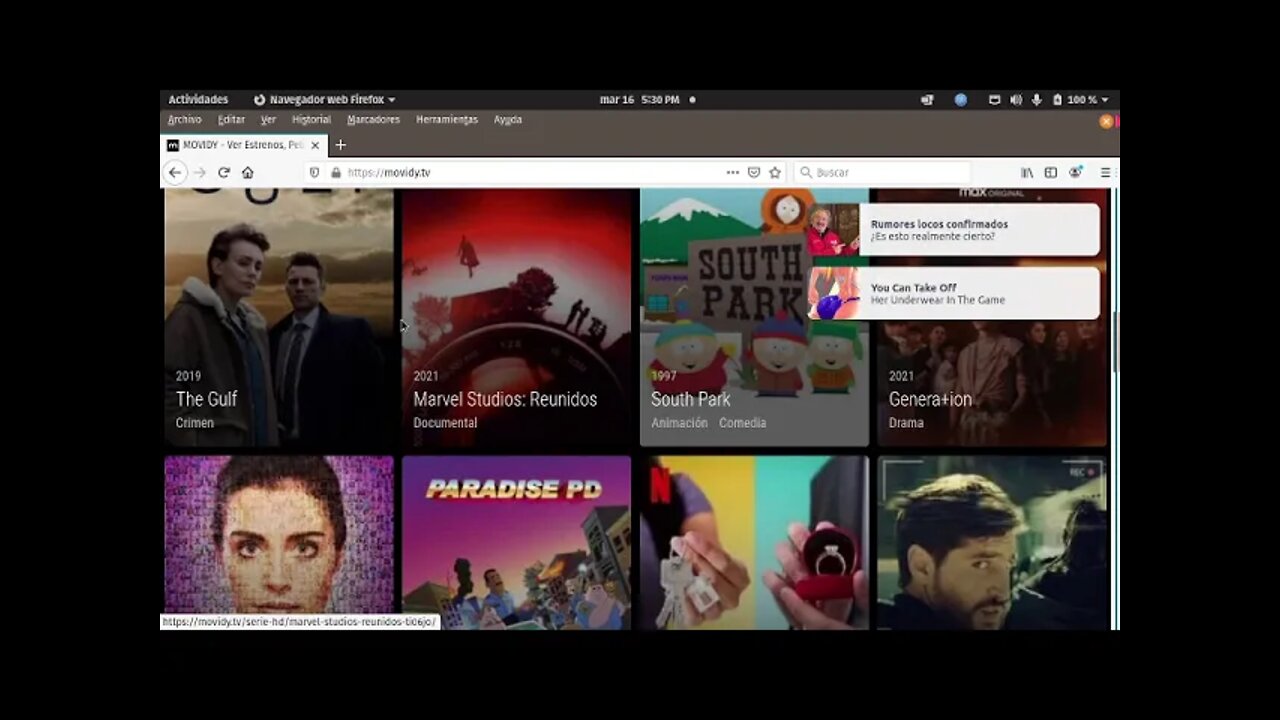Open Actividades overview
Image resolution: width=1280 pixels, height=720 pixels.
tap(198, 100)
